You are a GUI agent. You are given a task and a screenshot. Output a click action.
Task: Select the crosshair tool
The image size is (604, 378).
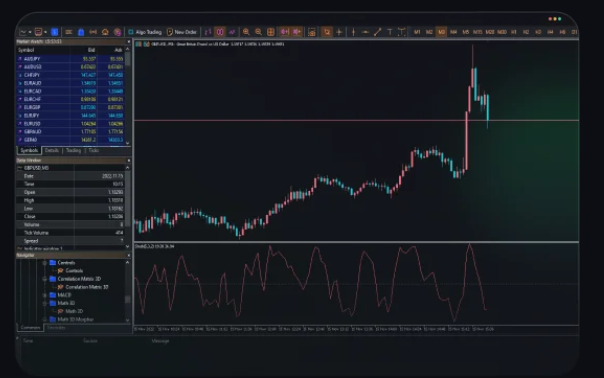[339, 32]
